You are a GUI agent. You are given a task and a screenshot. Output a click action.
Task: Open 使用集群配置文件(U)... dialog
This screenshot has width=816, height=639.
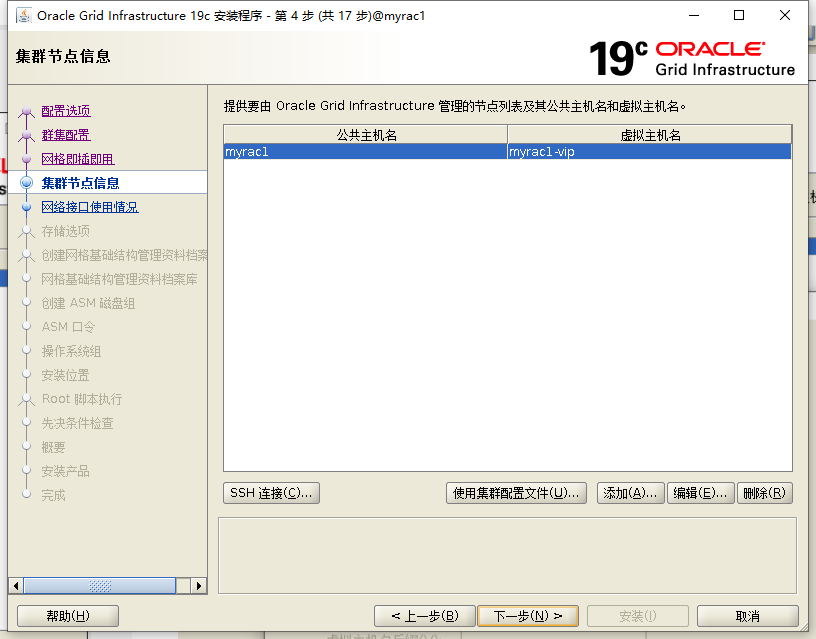pos(516,493)
